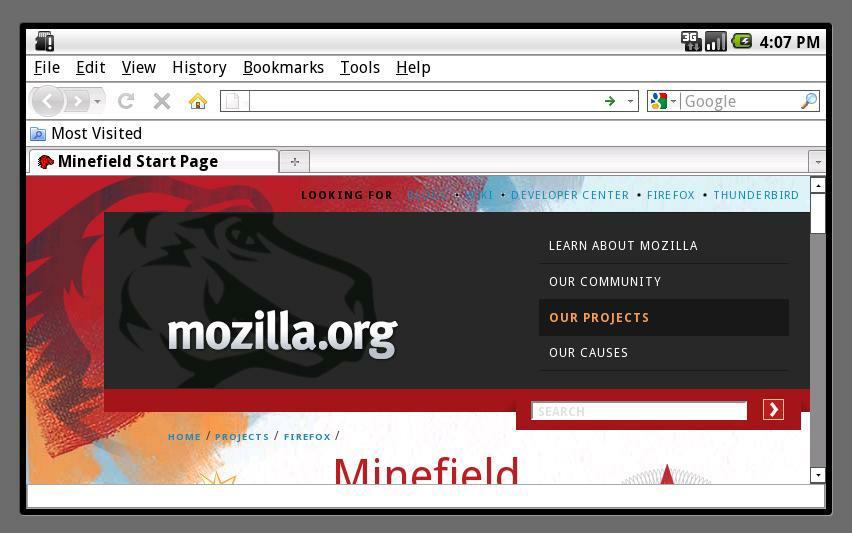852x533 pixels.
Task: Open the list all tabs dropdown
Action: pos(818,162)
